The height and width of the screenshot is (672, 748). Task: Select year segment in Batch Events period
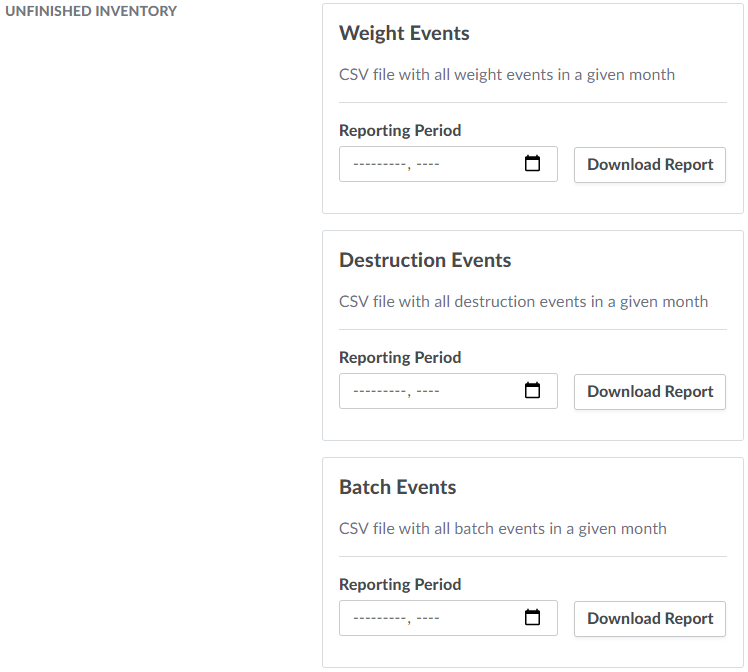pos(427,618)
